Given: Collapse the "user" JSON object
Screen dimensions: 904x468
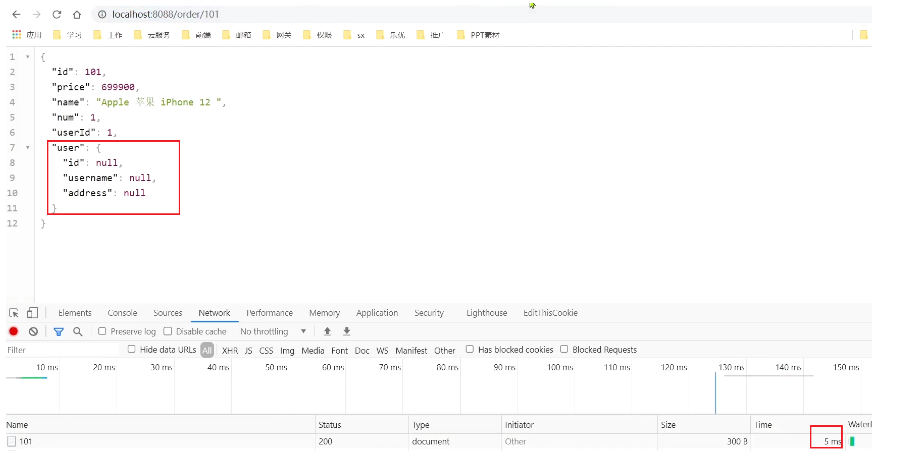Looking at the screenshot, I should [x=27, y=147].
